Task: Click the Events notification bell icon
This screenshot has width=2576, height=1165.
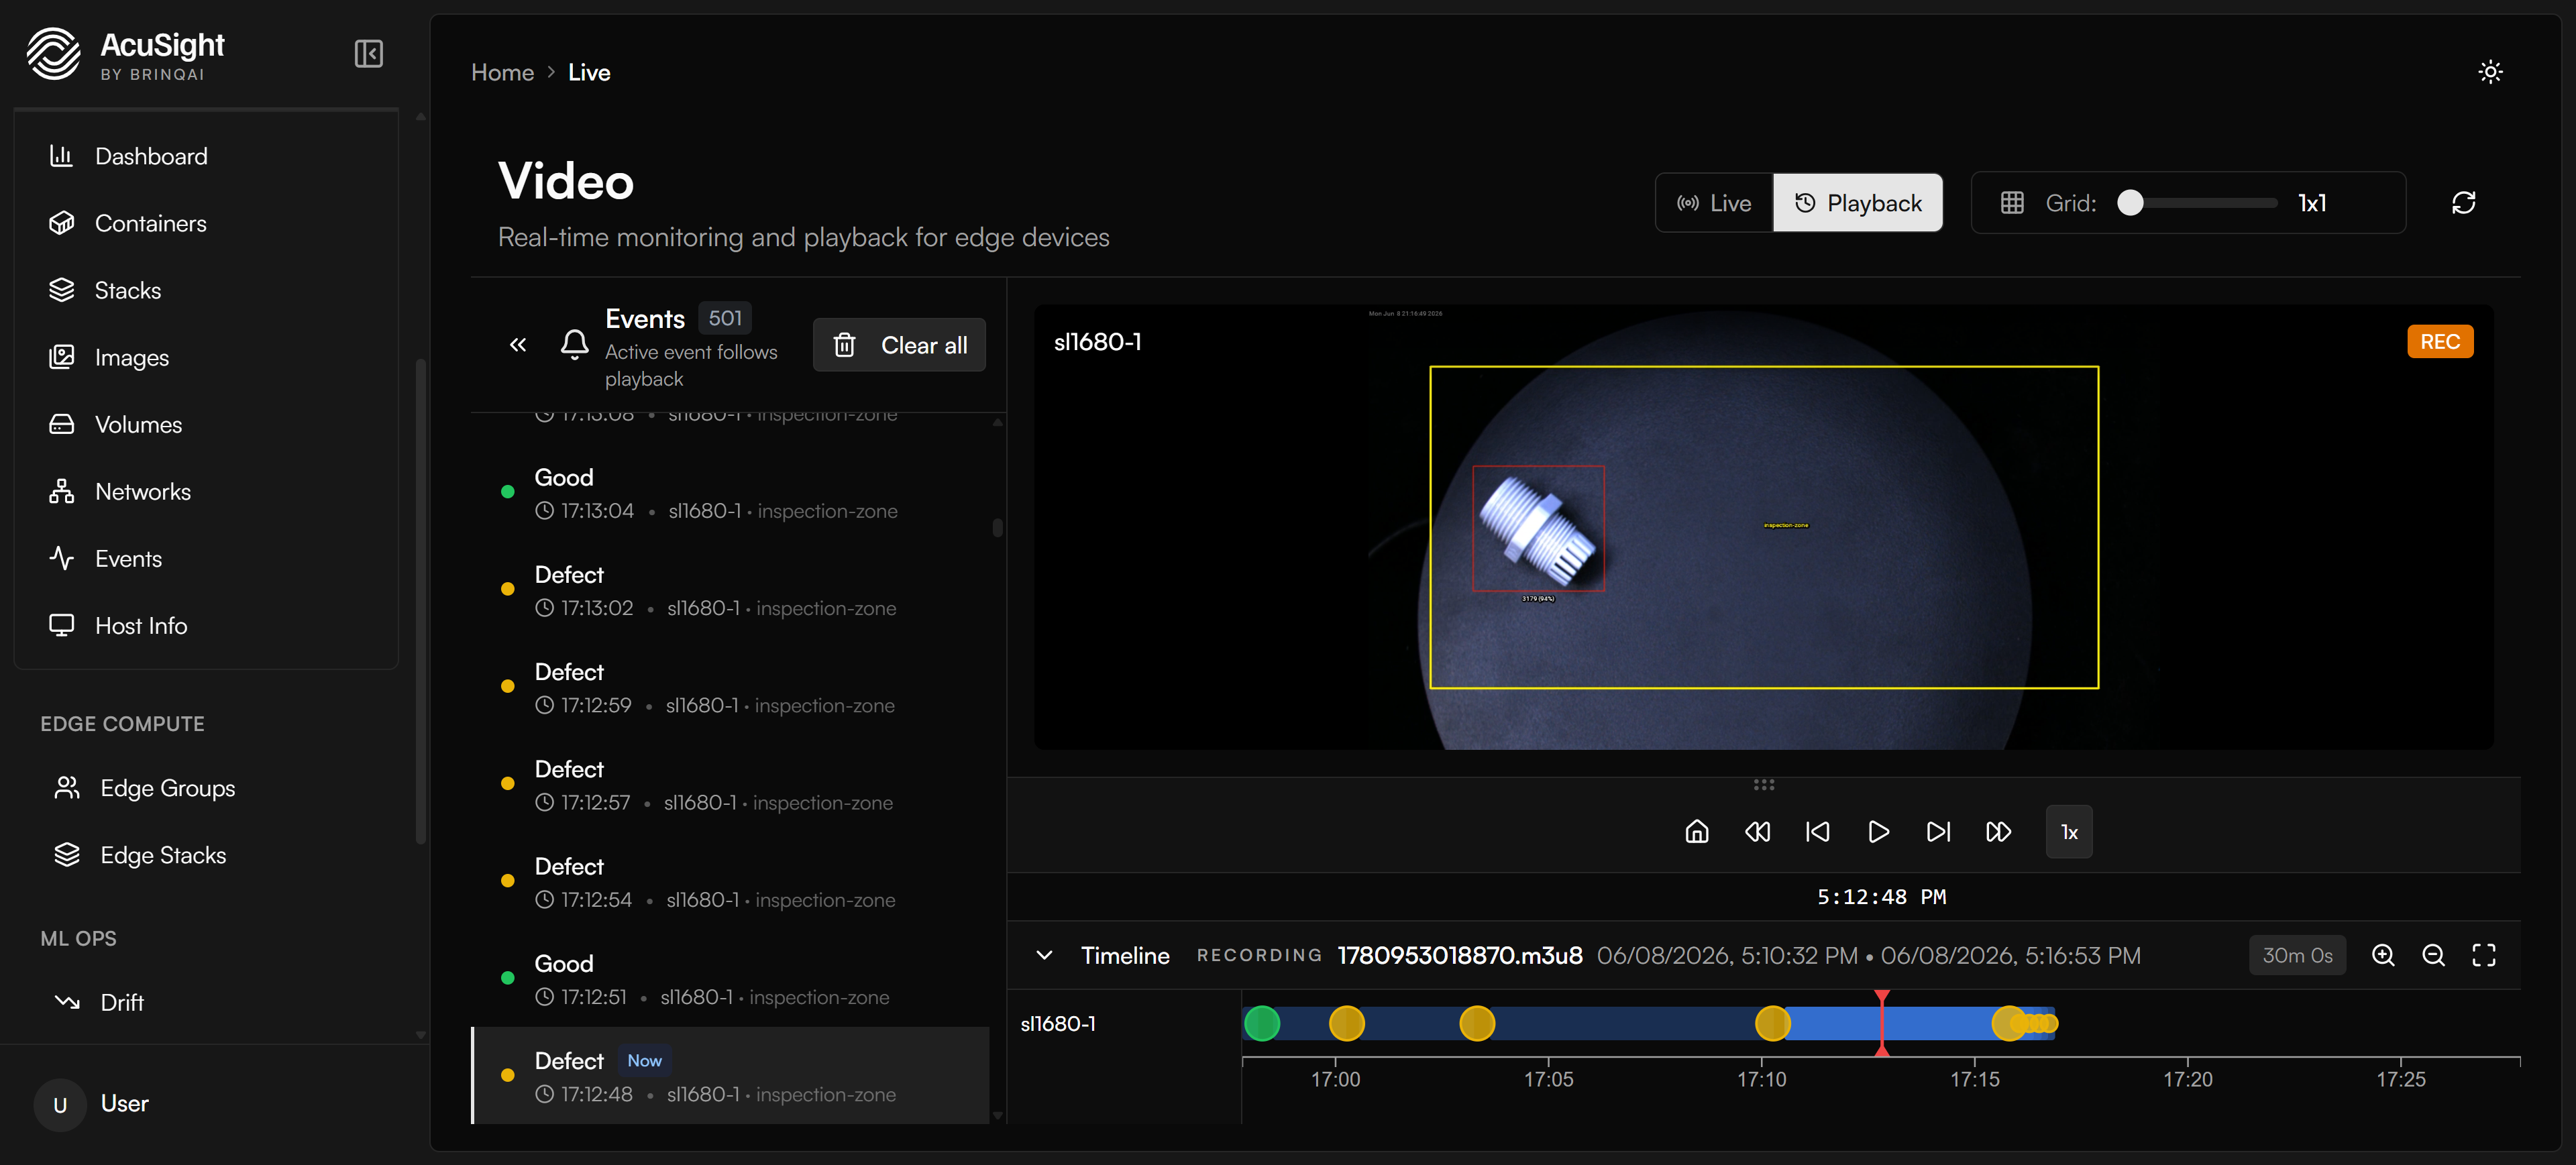Action: pyautogui.click(x=574, y=345)
